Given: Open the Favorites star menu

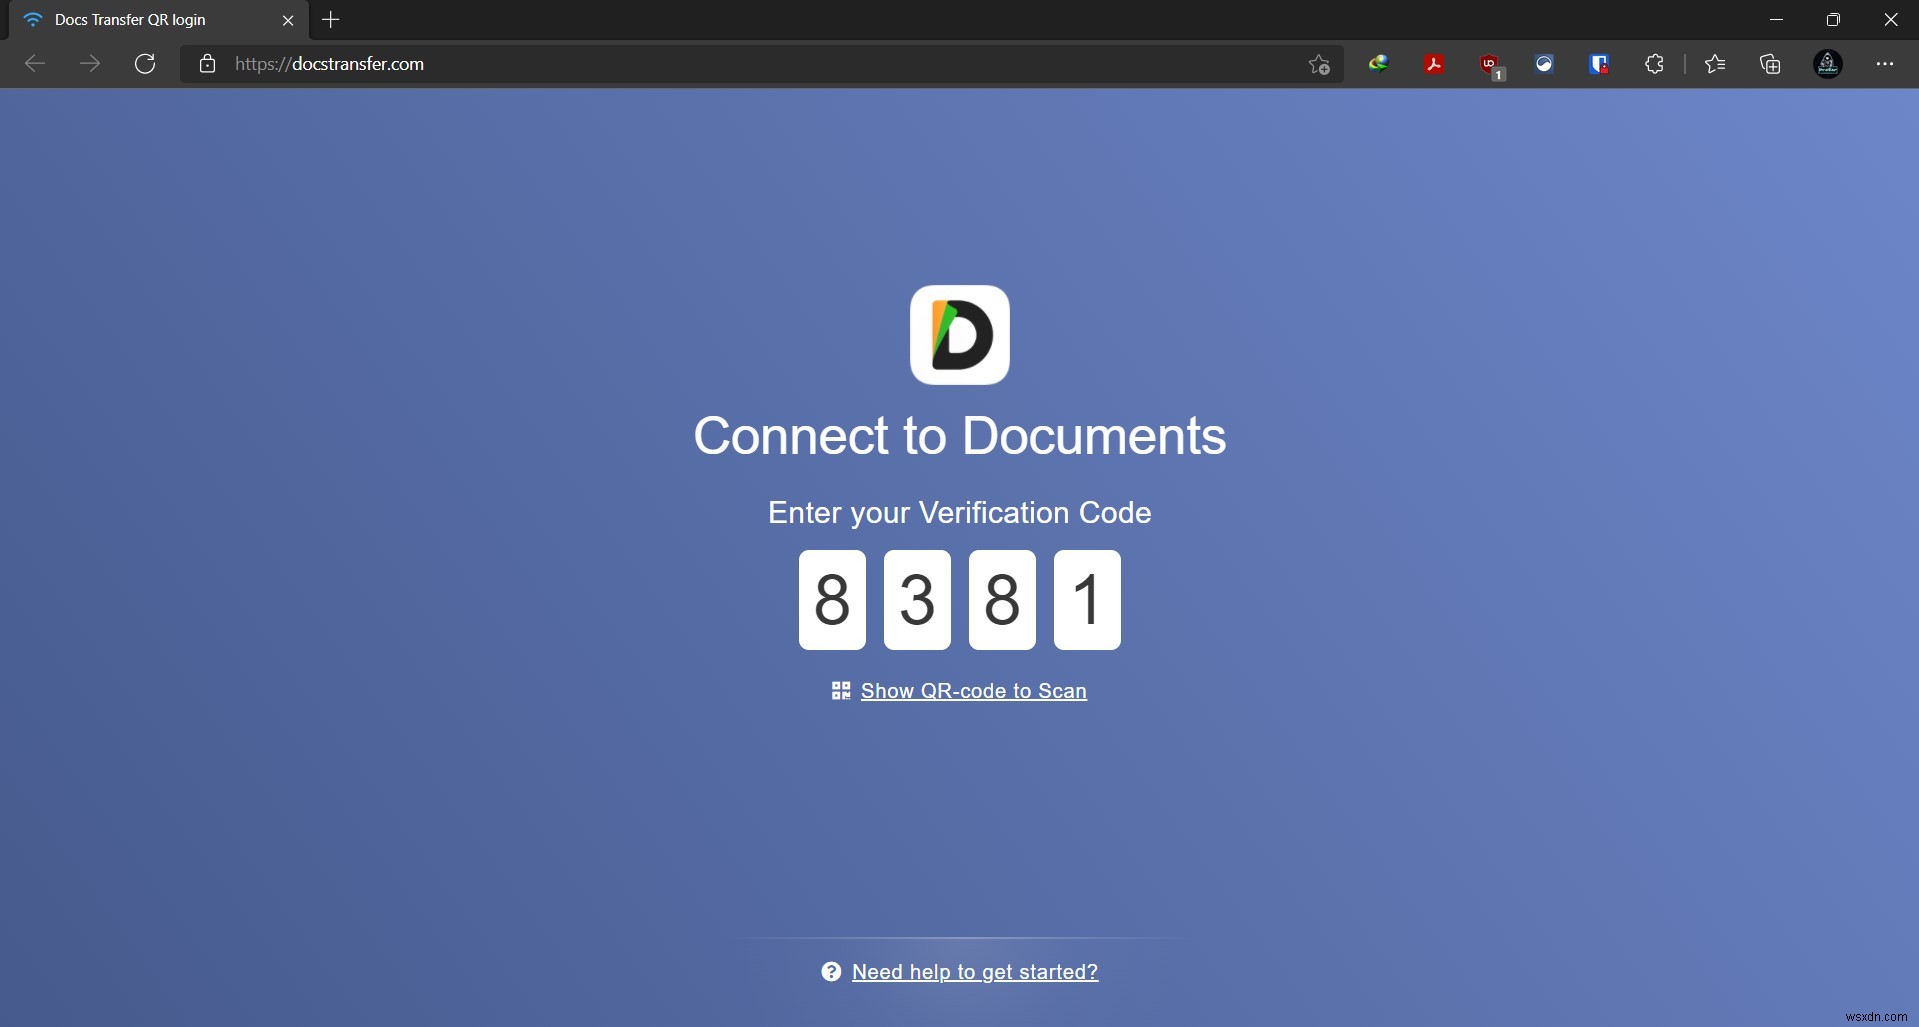Looking at the screenshot, I should click(1714, 64).
